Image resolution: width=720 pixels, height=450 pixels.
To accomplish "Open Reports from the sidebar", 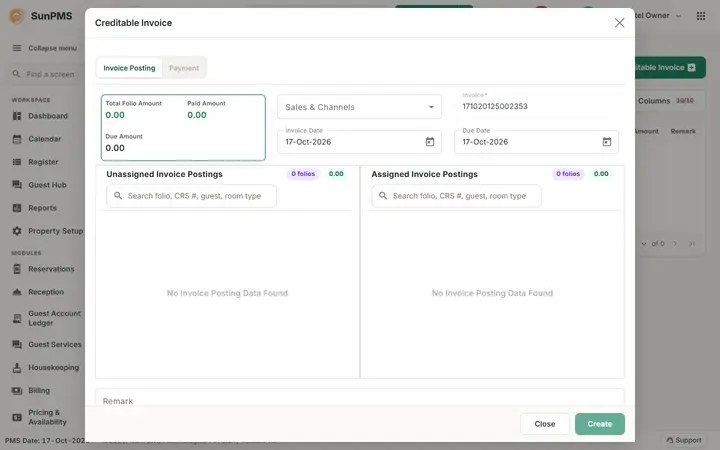I will click(42, 208).
